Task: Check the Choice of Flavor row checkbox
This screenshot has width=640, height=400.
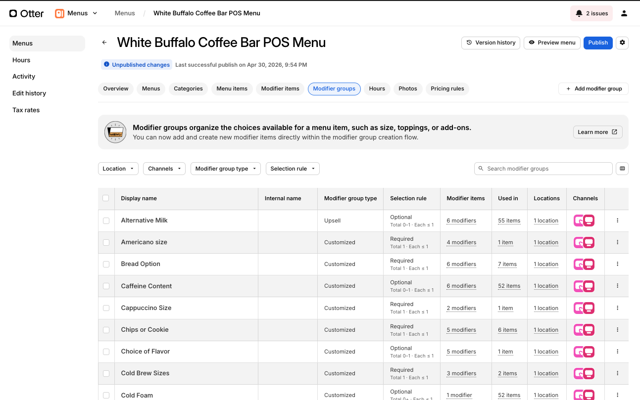Action: click(x=106, y=351)
